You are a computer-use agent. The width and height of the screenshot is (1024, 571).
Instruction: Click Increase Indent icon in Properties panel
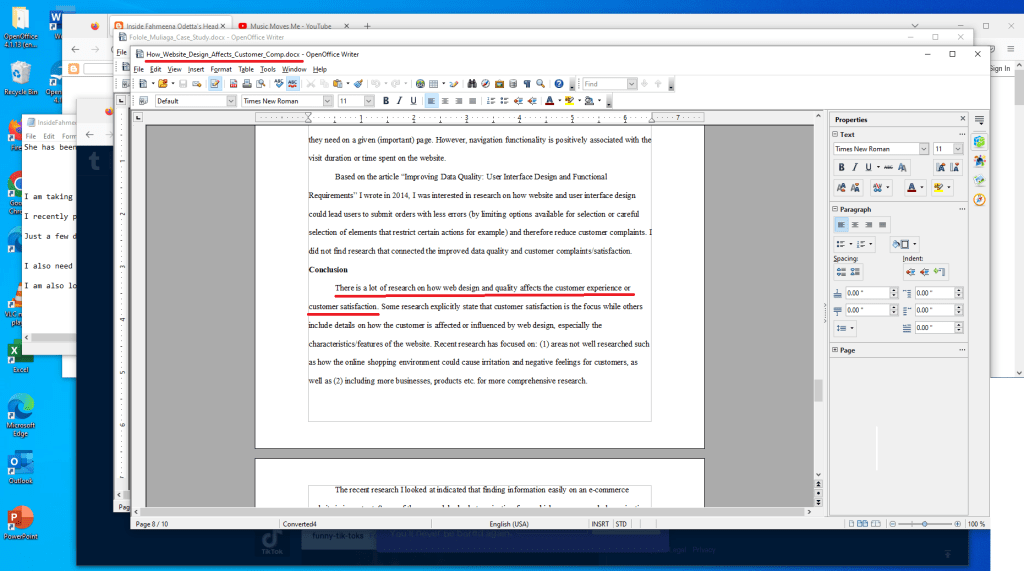coord(909,272)
